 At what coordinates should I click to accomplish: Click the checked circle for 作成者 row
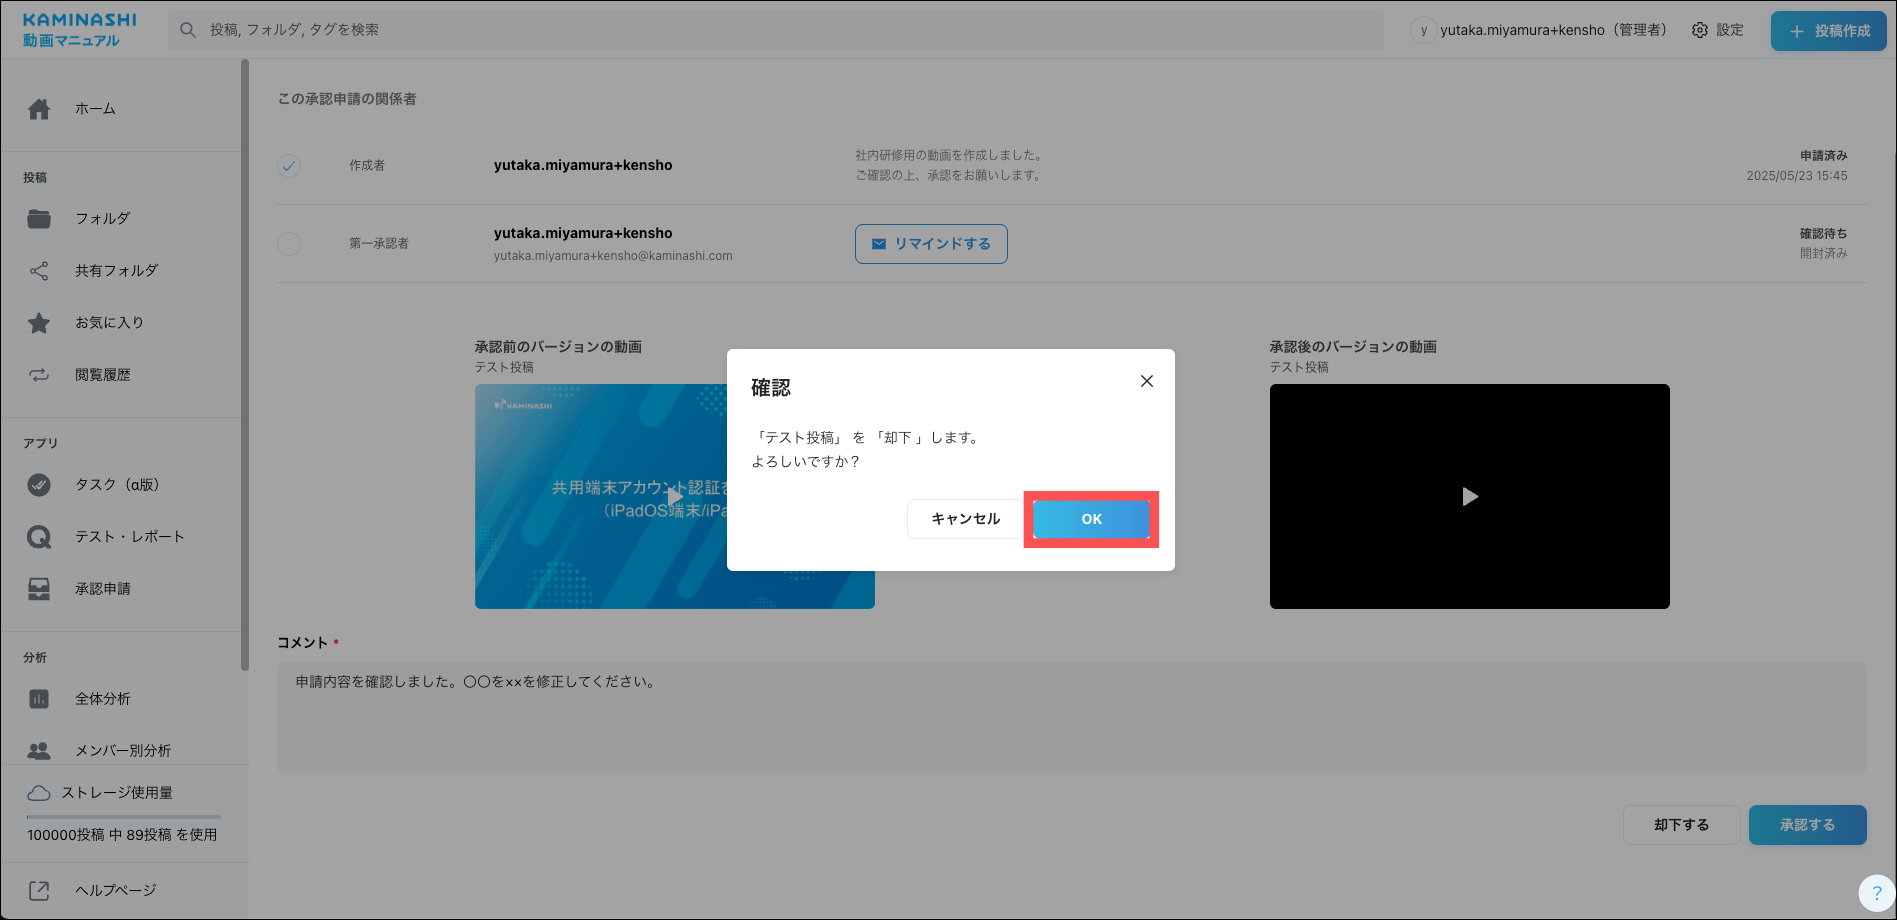(x=289, y=166)
